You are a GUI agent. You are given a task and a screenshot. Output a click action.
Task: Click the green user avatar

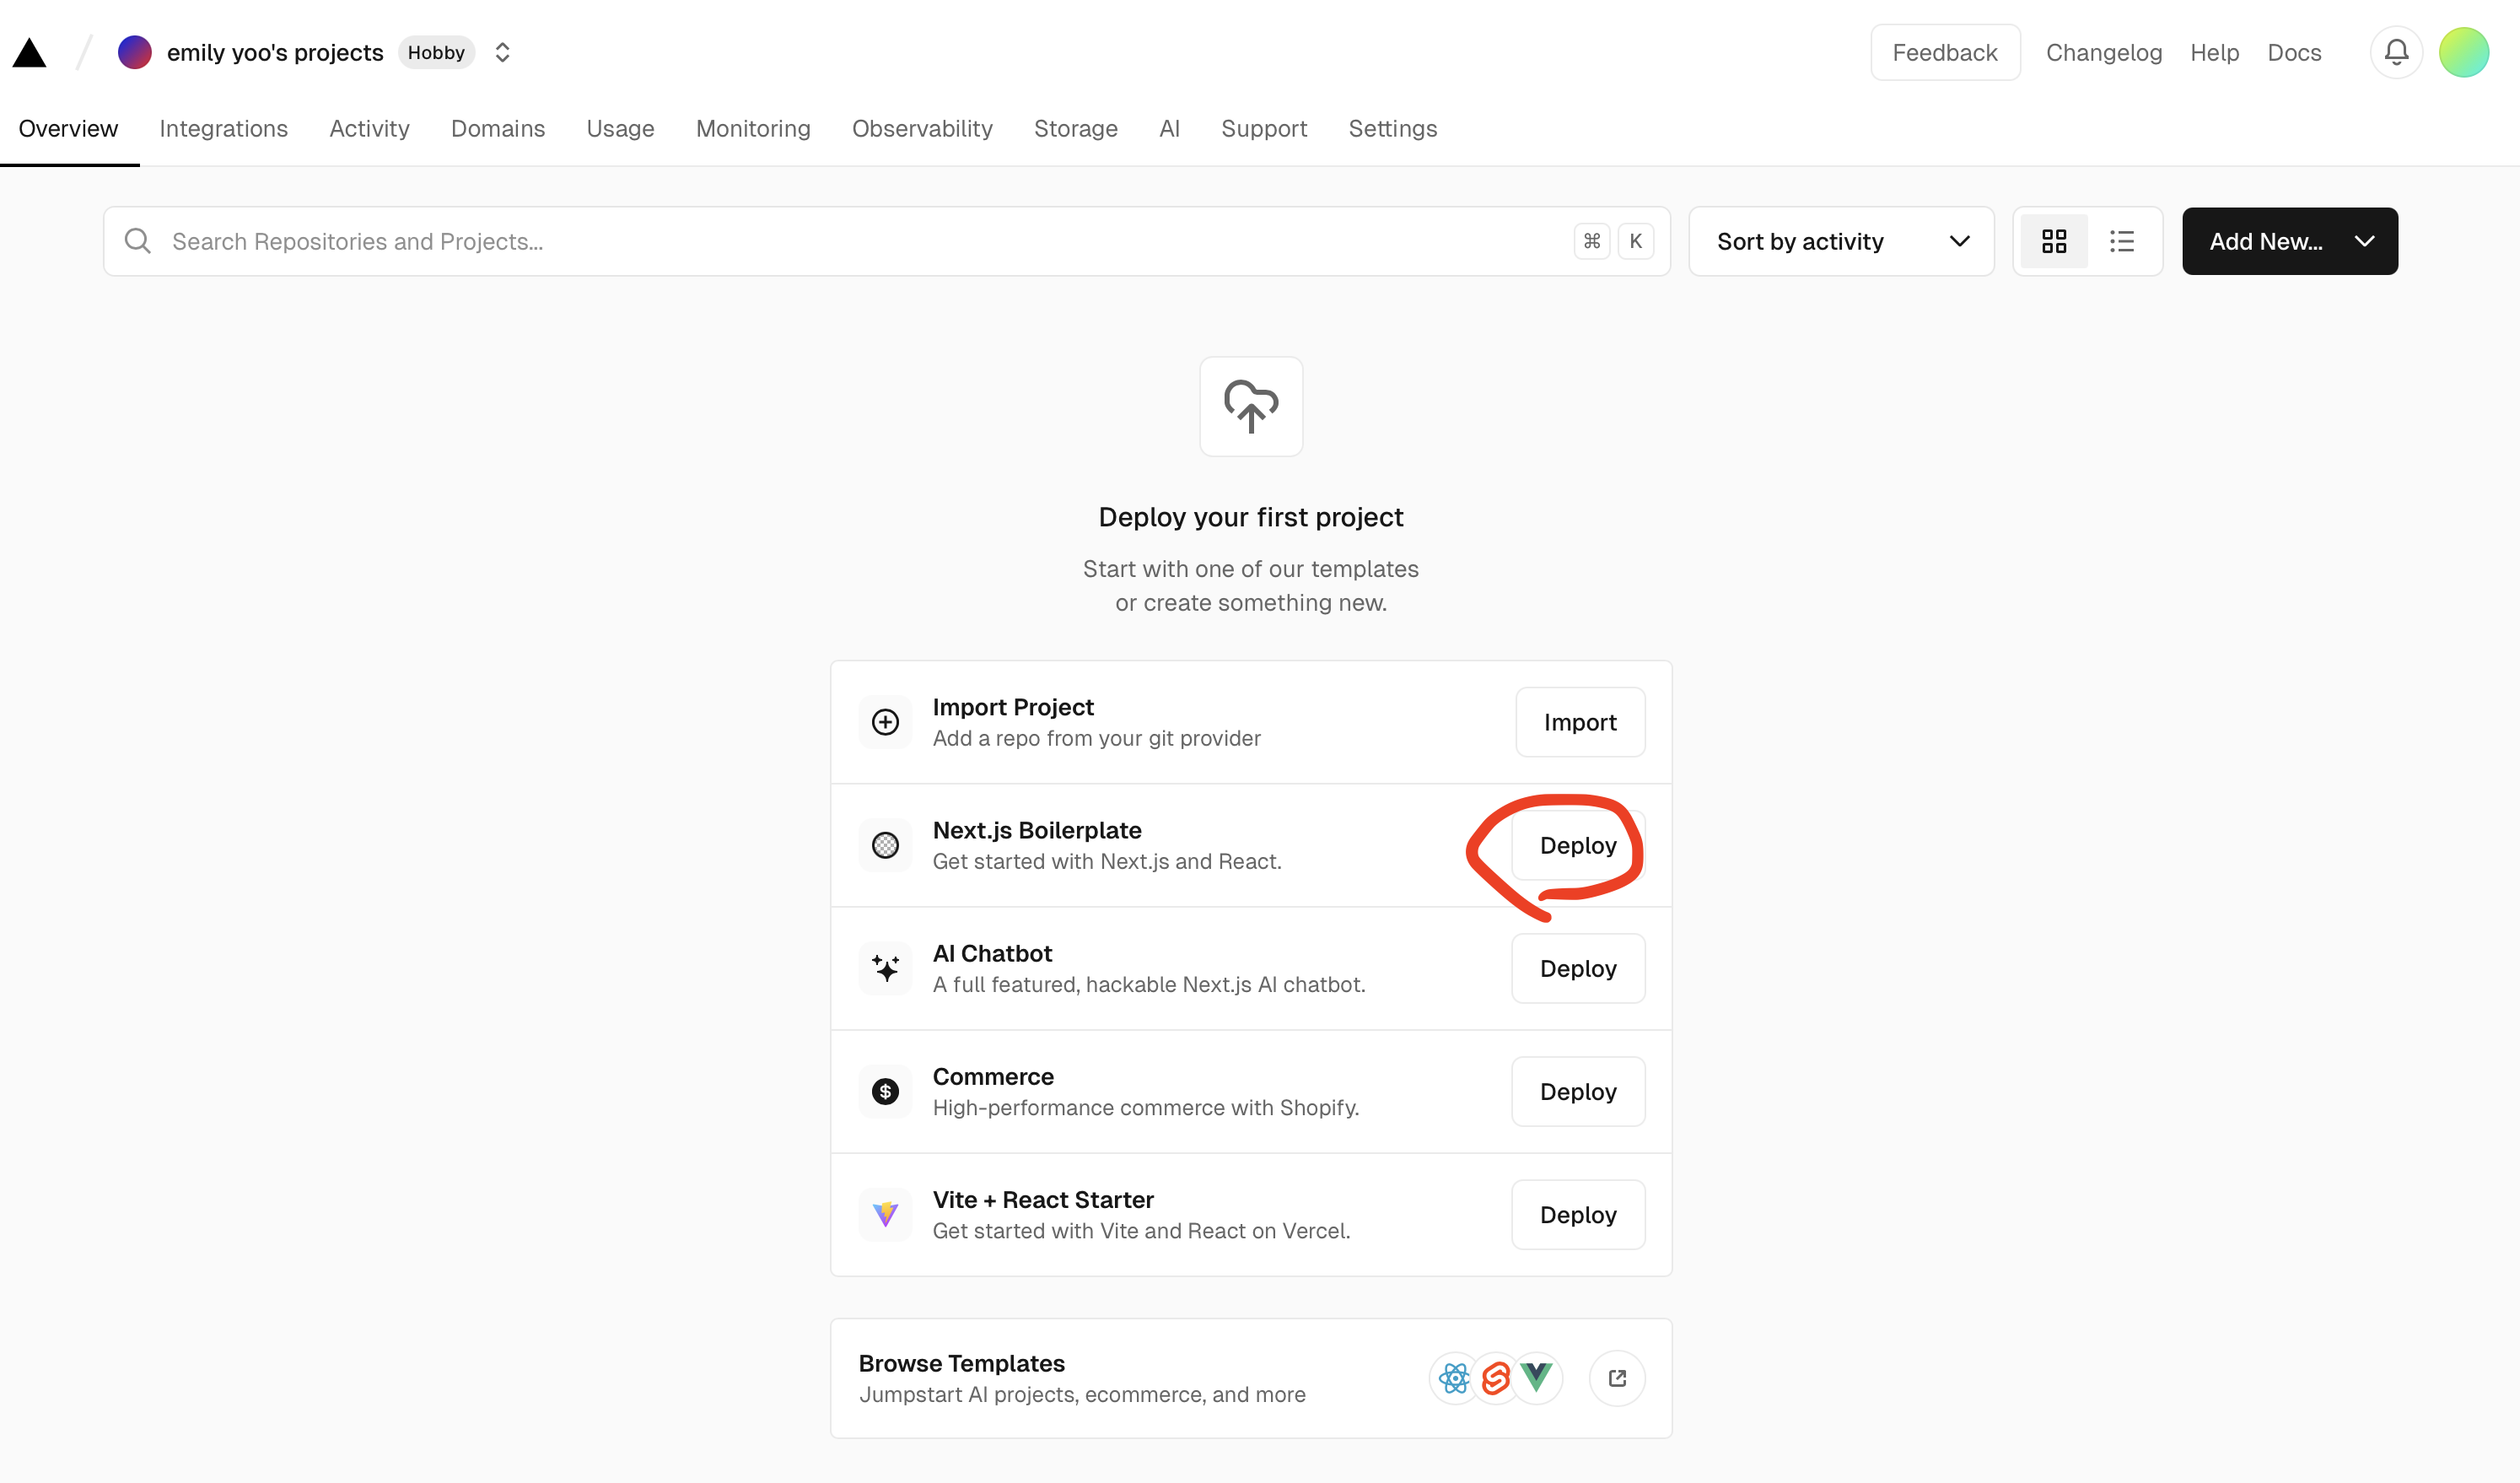[x=2463, y=52]
